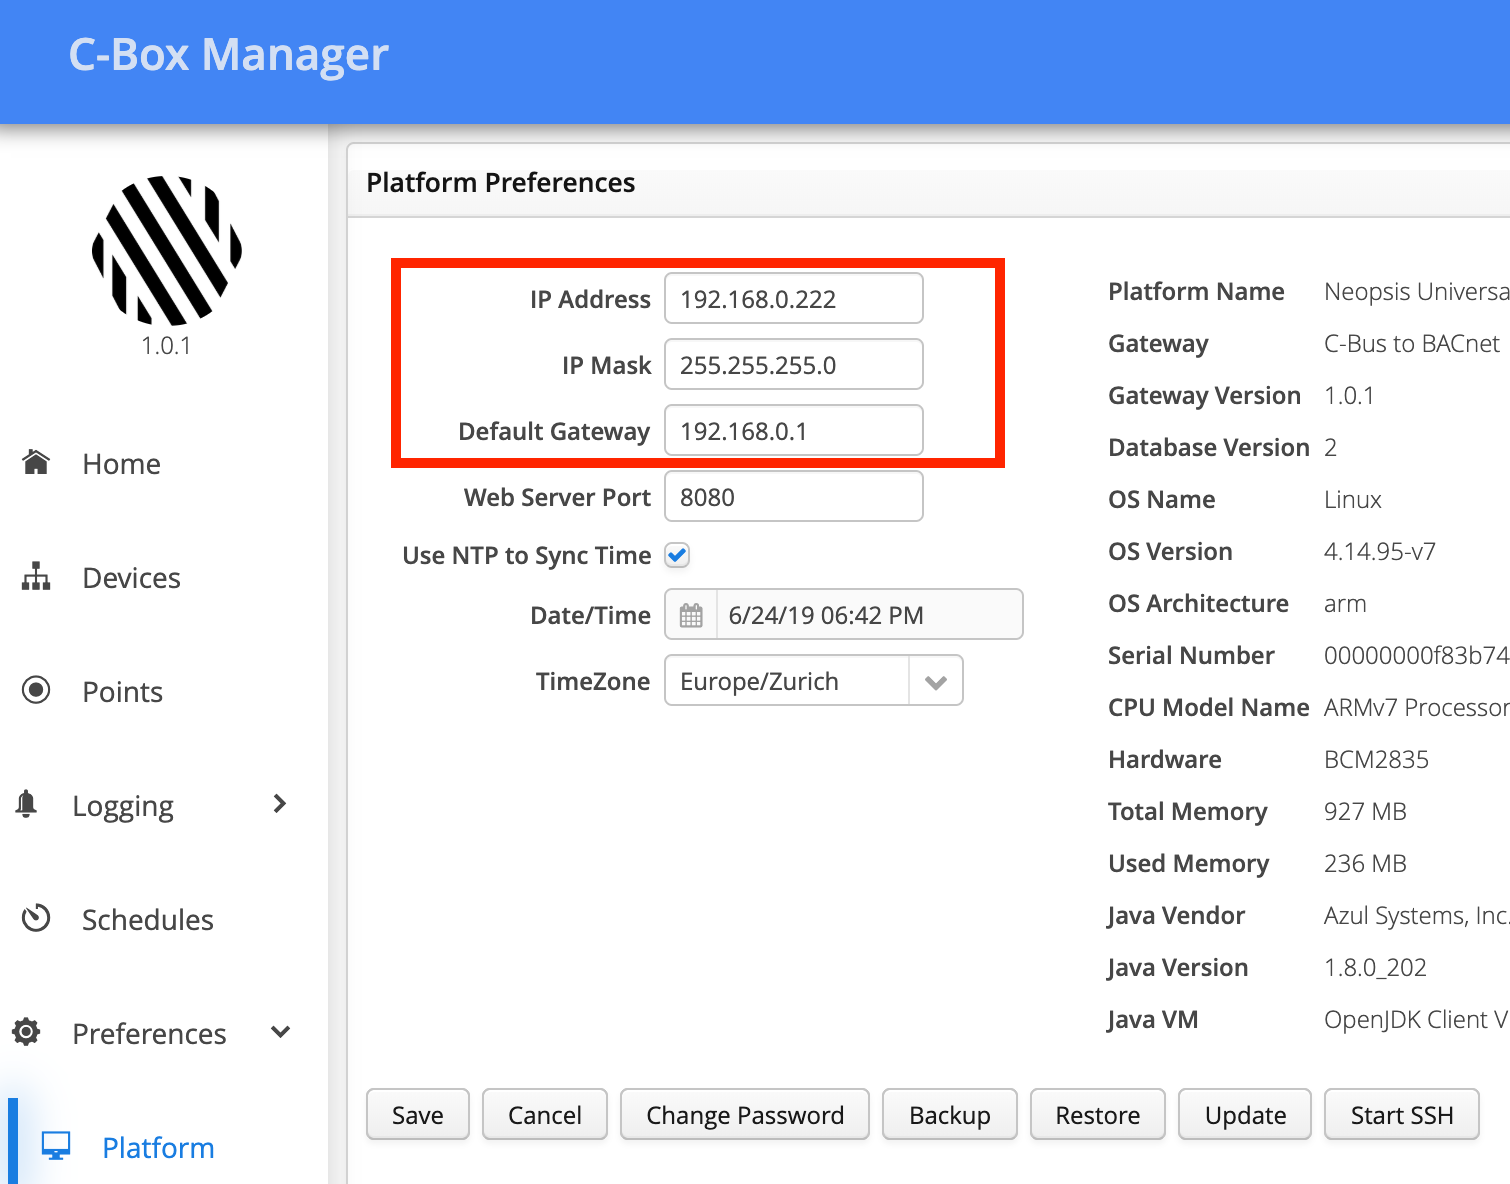The image size is (1510, 1184).
Task: Click the Devices network icon
Action: coord(36,577)
